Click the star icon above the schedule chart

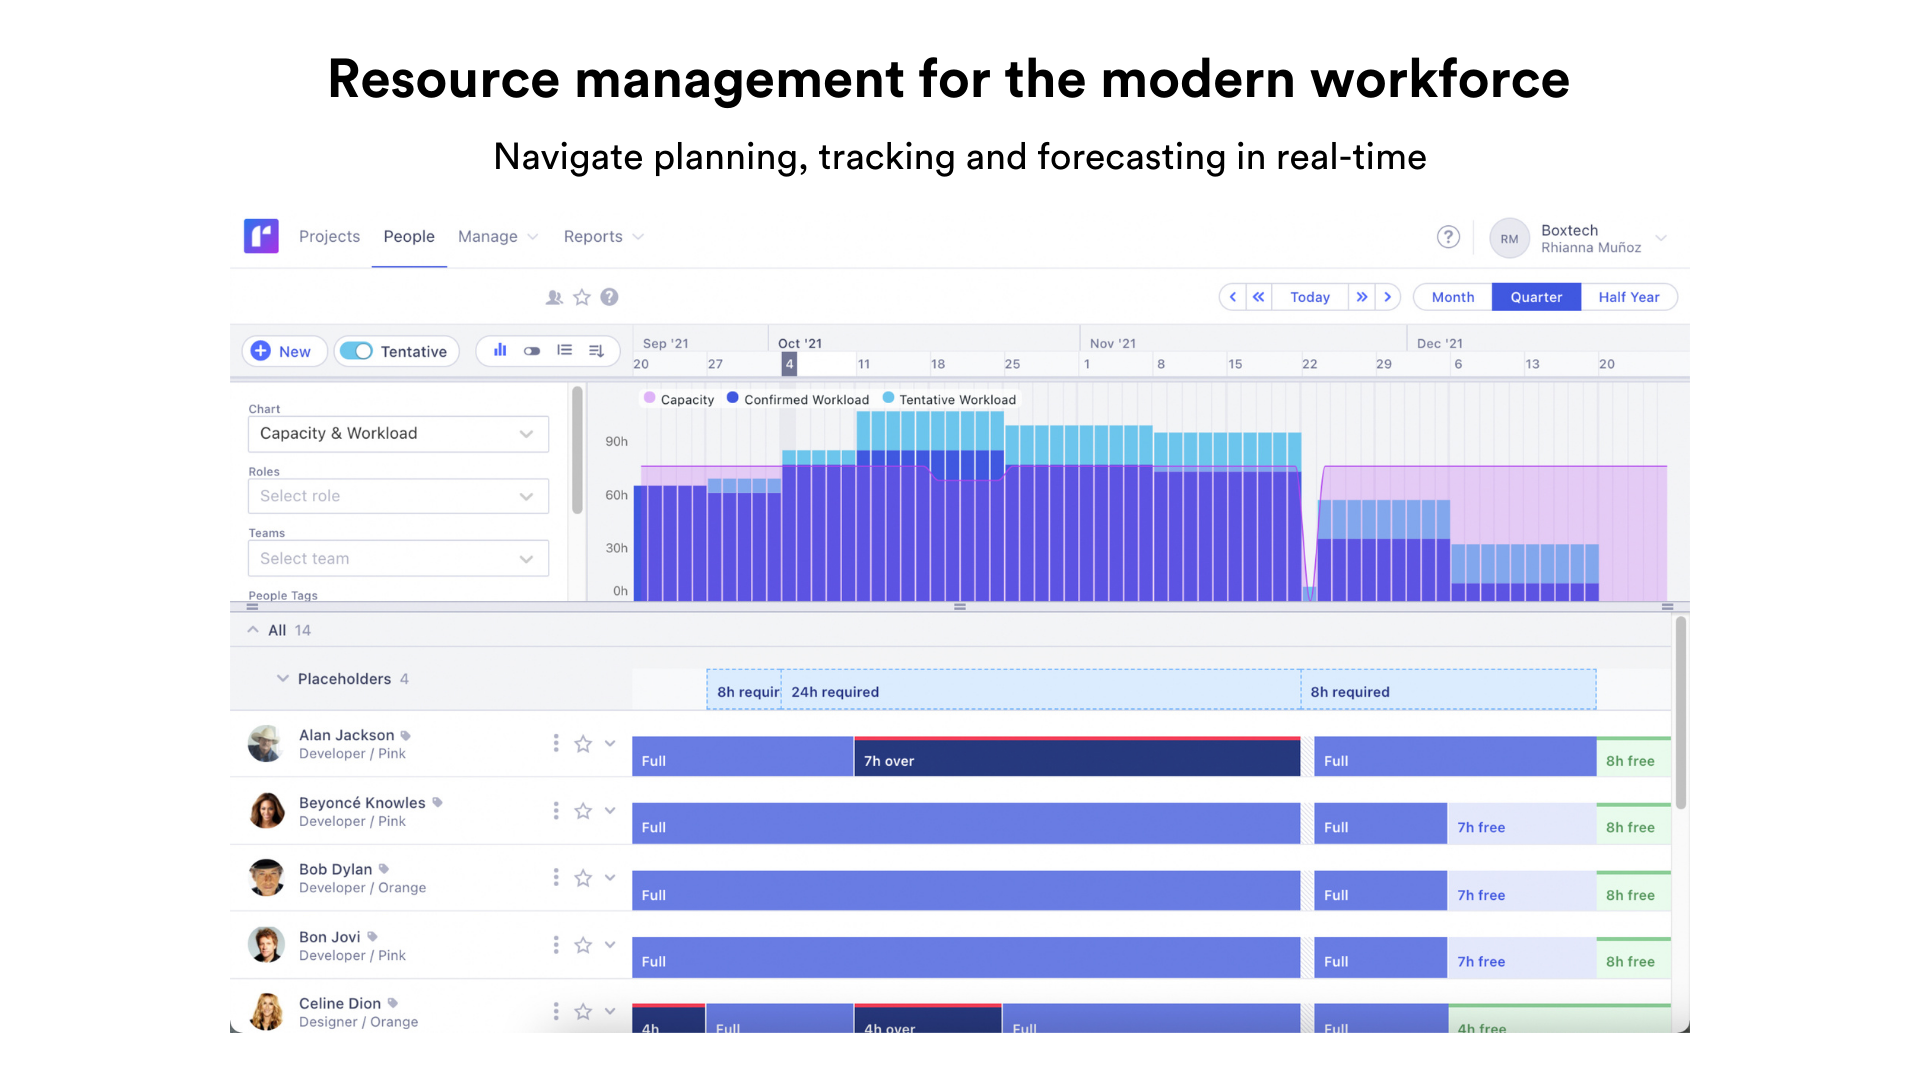(582, 297)
